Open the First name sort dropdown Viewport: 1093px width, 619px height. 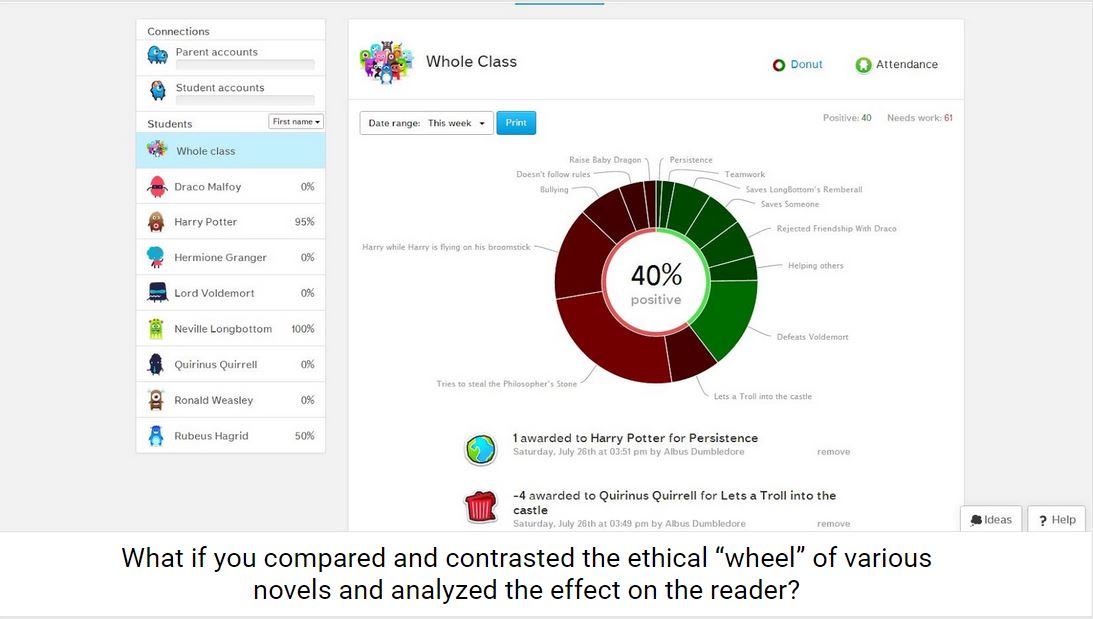tap(296, 122)
